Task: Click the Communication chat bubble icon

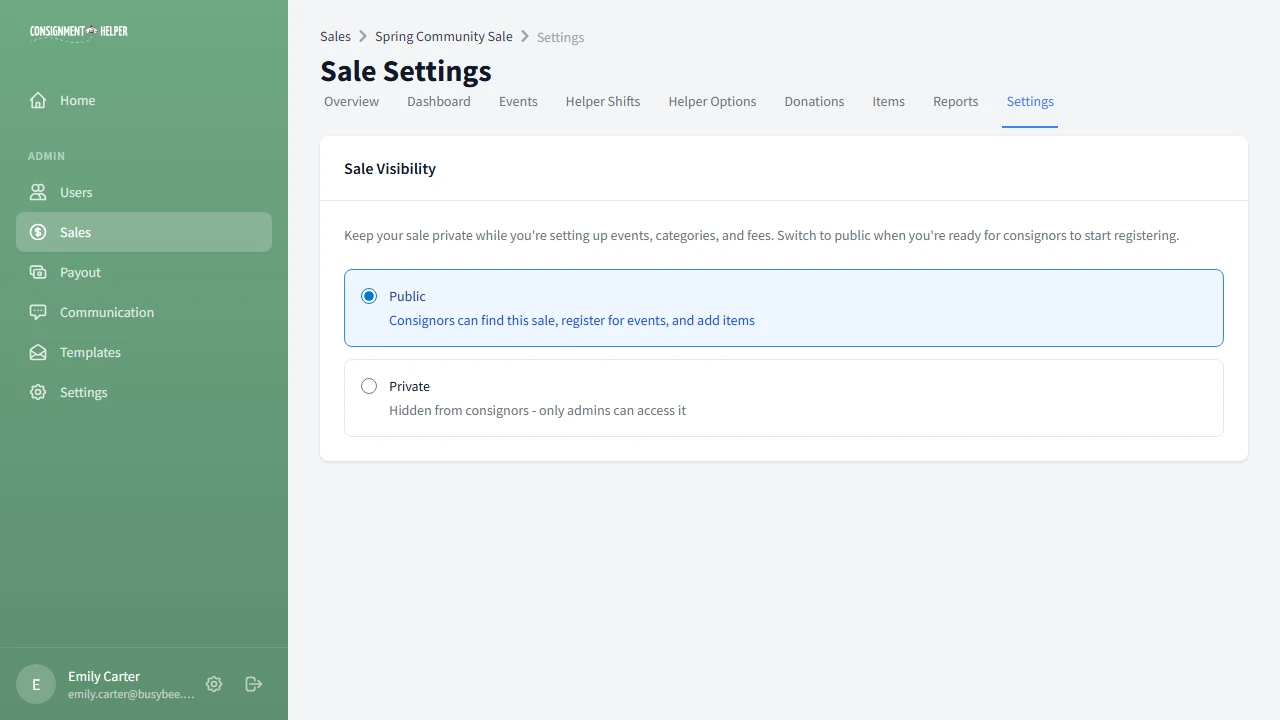Action: tap(37, 312)
